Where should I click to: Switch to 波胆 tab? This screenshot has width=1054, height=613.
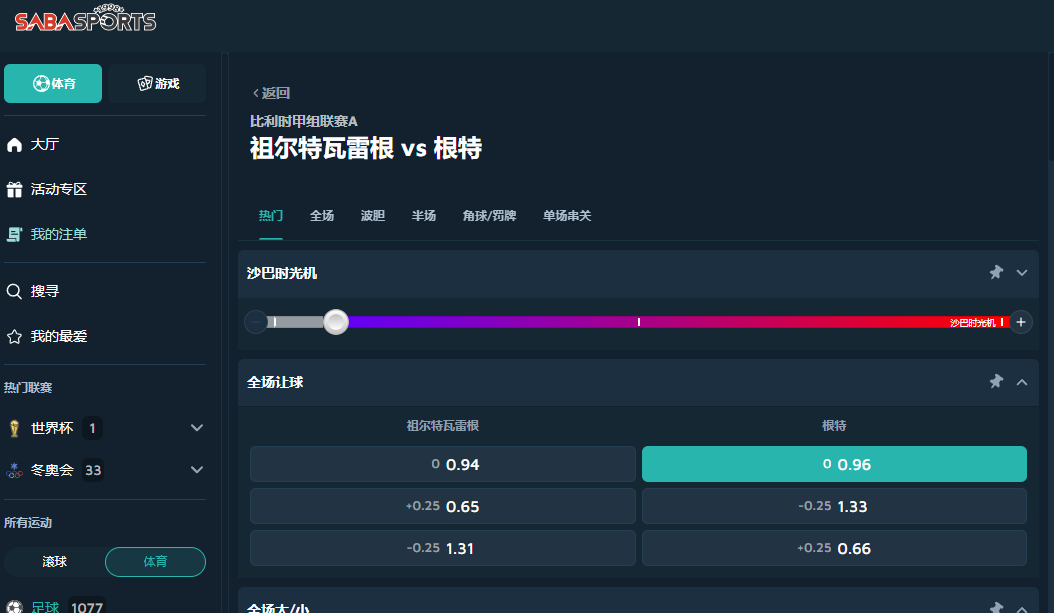pyautogui.click(x=372, y=215)
